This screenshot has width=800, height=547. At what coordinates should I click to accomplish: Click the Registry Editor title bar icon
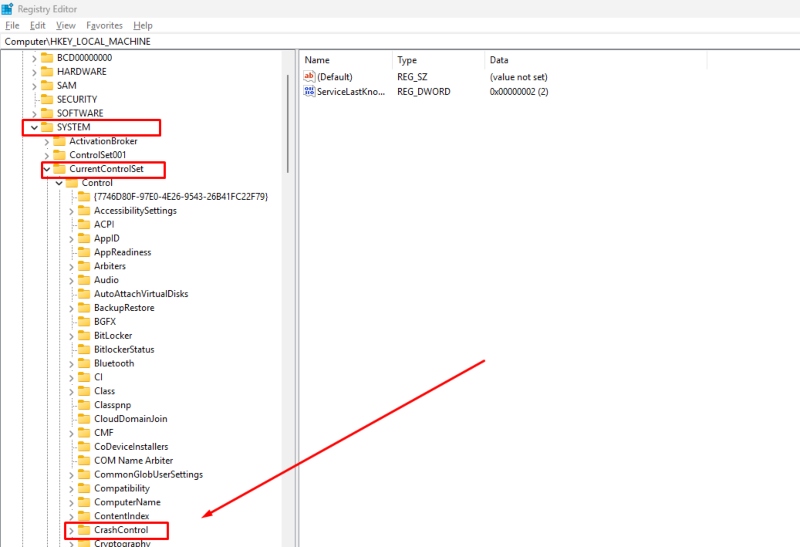tap(7, 9)
